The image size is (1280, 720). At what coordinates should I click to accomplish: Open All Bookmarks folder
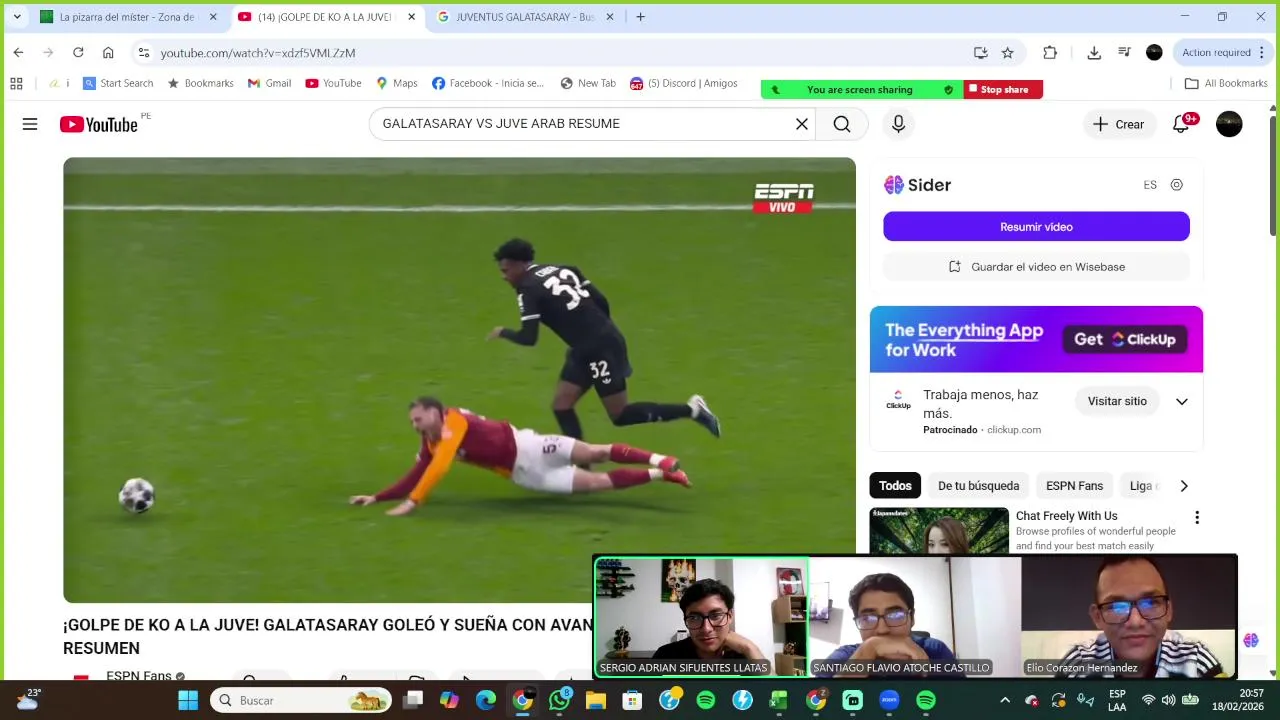tap(1226, 83)
